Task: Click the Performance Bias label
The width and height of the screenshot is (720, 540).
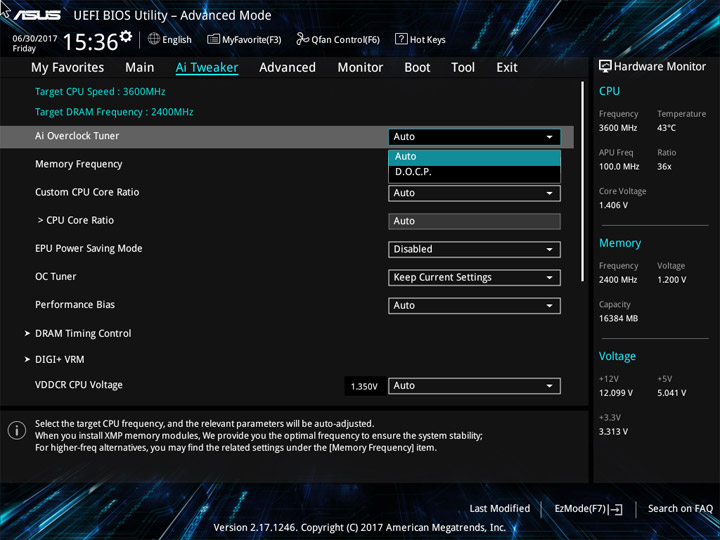Action: point(75,304)
